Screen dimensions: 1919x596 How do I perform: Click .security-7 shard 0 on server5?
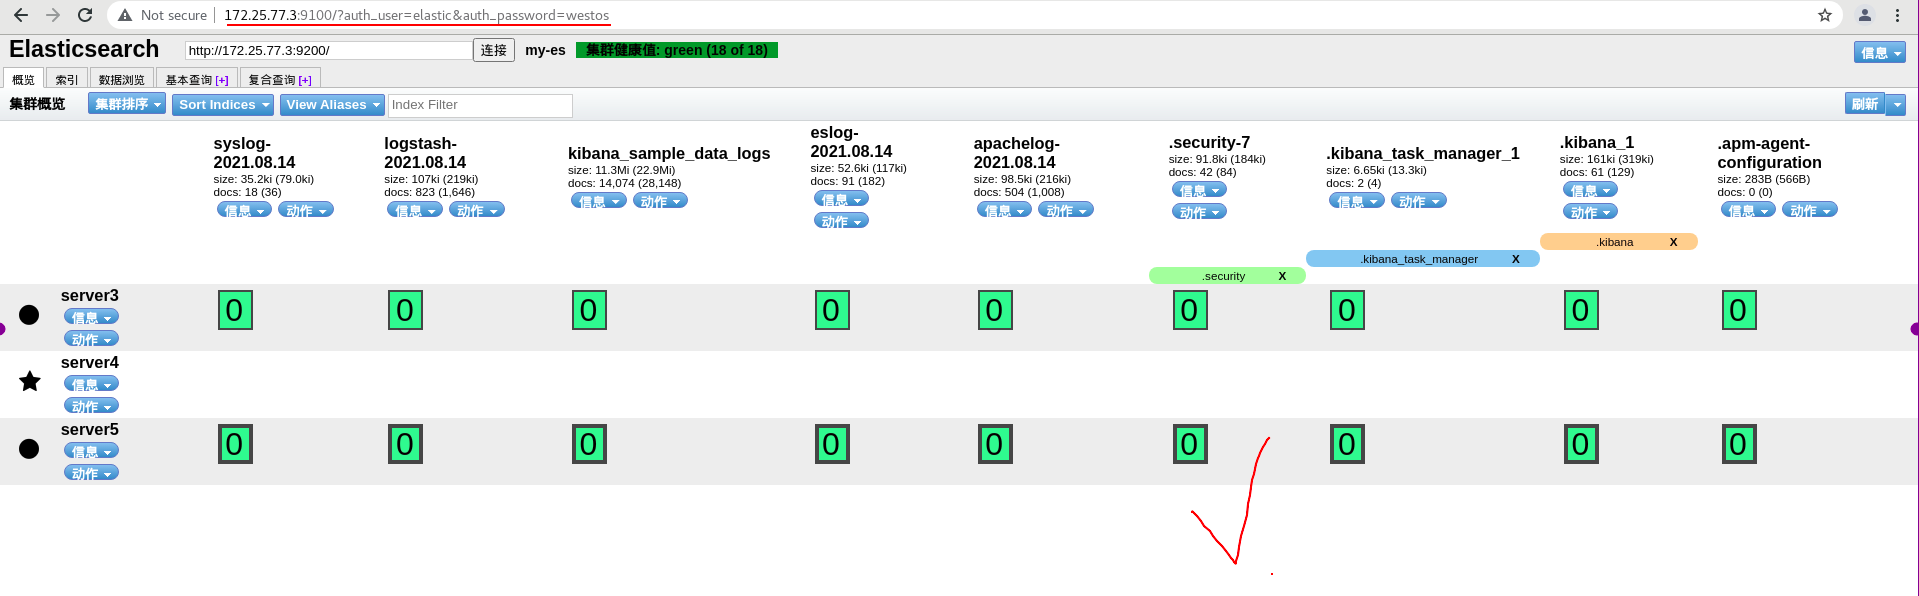click(1190, 444)
